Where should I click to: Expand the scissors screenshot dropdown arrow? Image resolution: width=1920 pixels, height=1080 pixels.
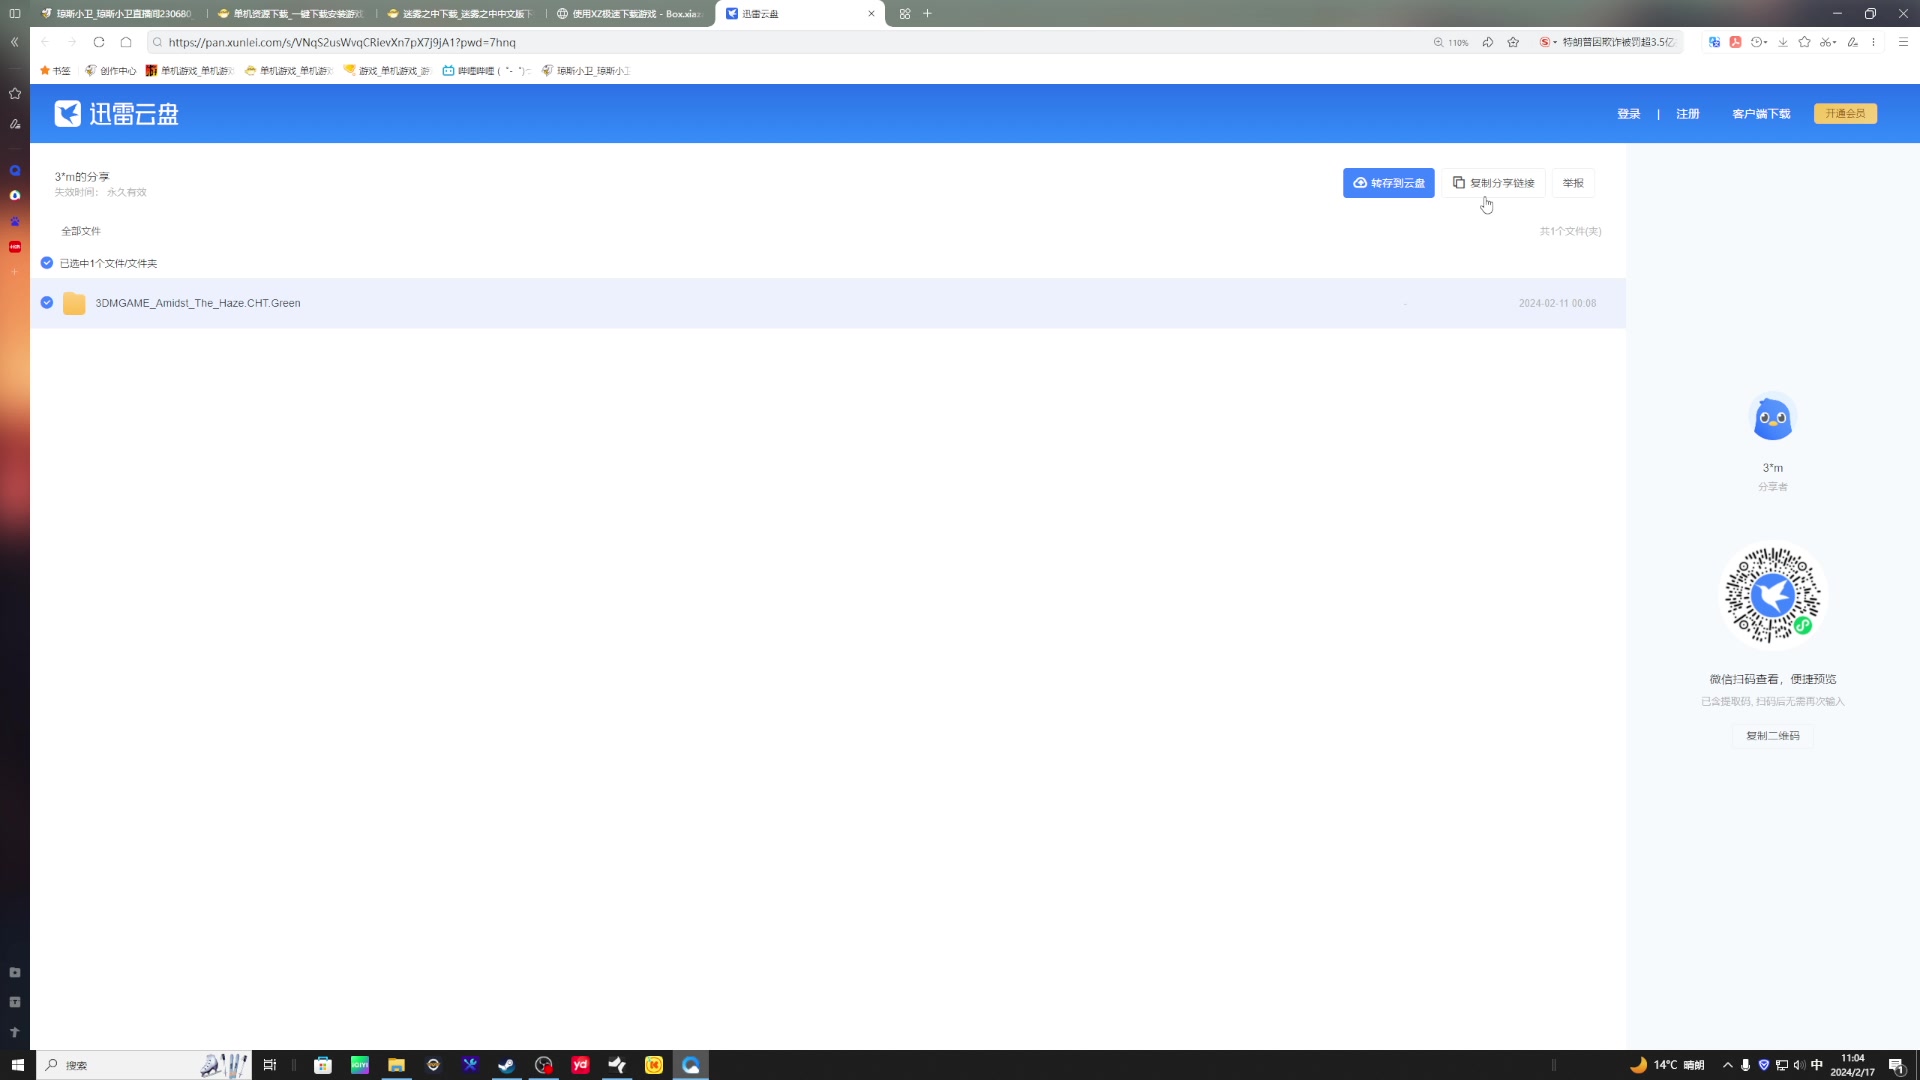click(1835, 42)
